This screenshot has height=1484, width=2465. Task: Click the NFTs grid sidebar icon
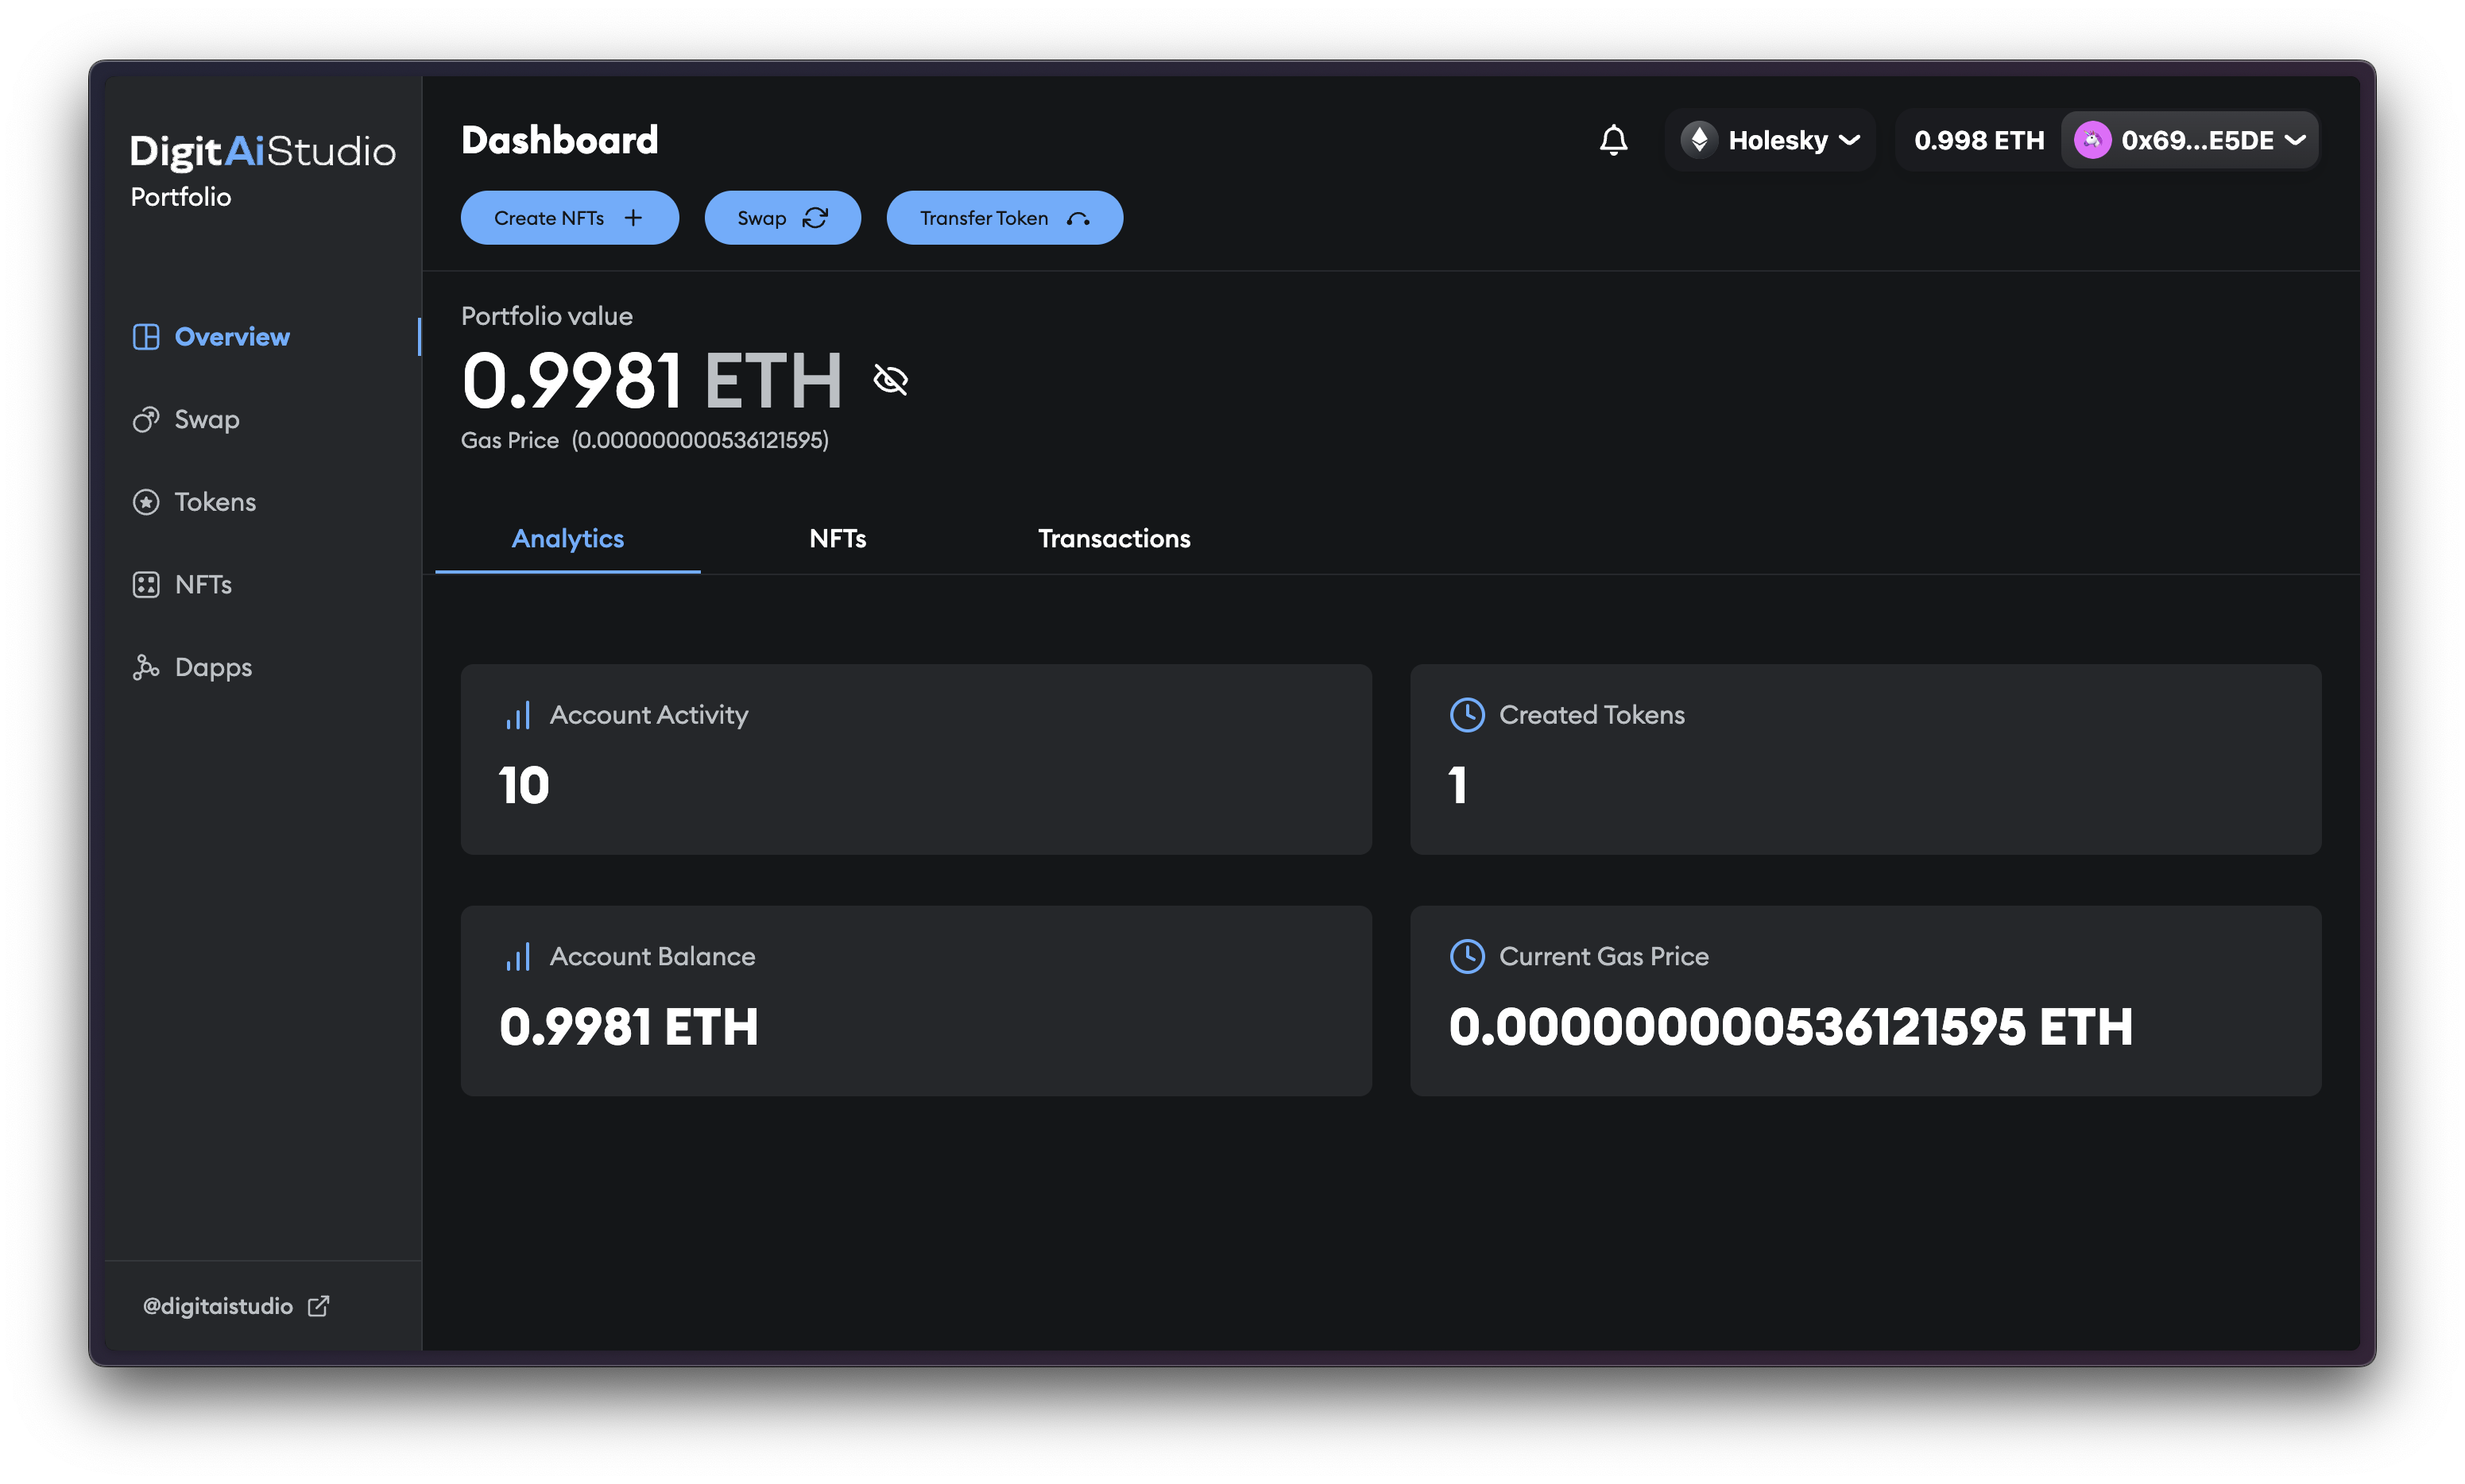[146, 585]
